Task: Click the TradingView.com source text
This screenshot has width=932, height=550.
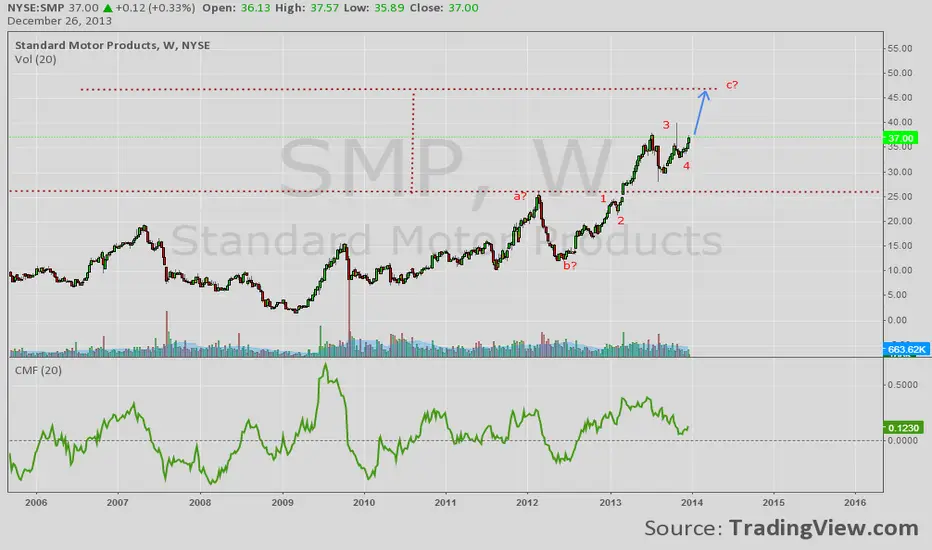Action: 824,528
